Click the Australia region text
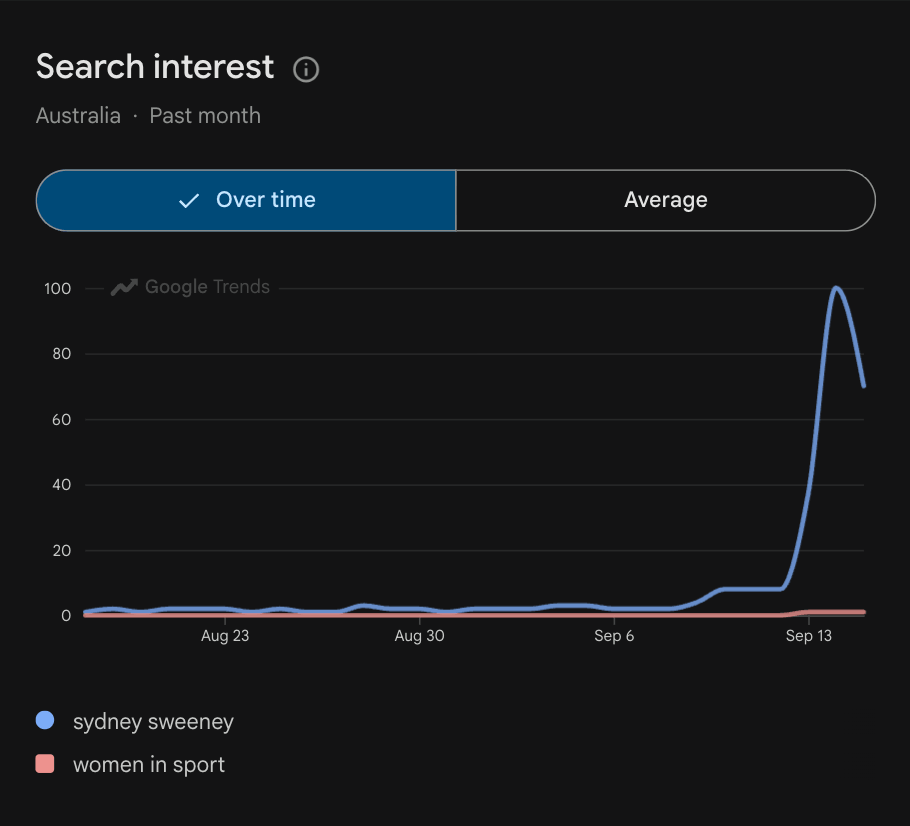The height and width of the screenshot is (826, 910). [x=78, y=116]
